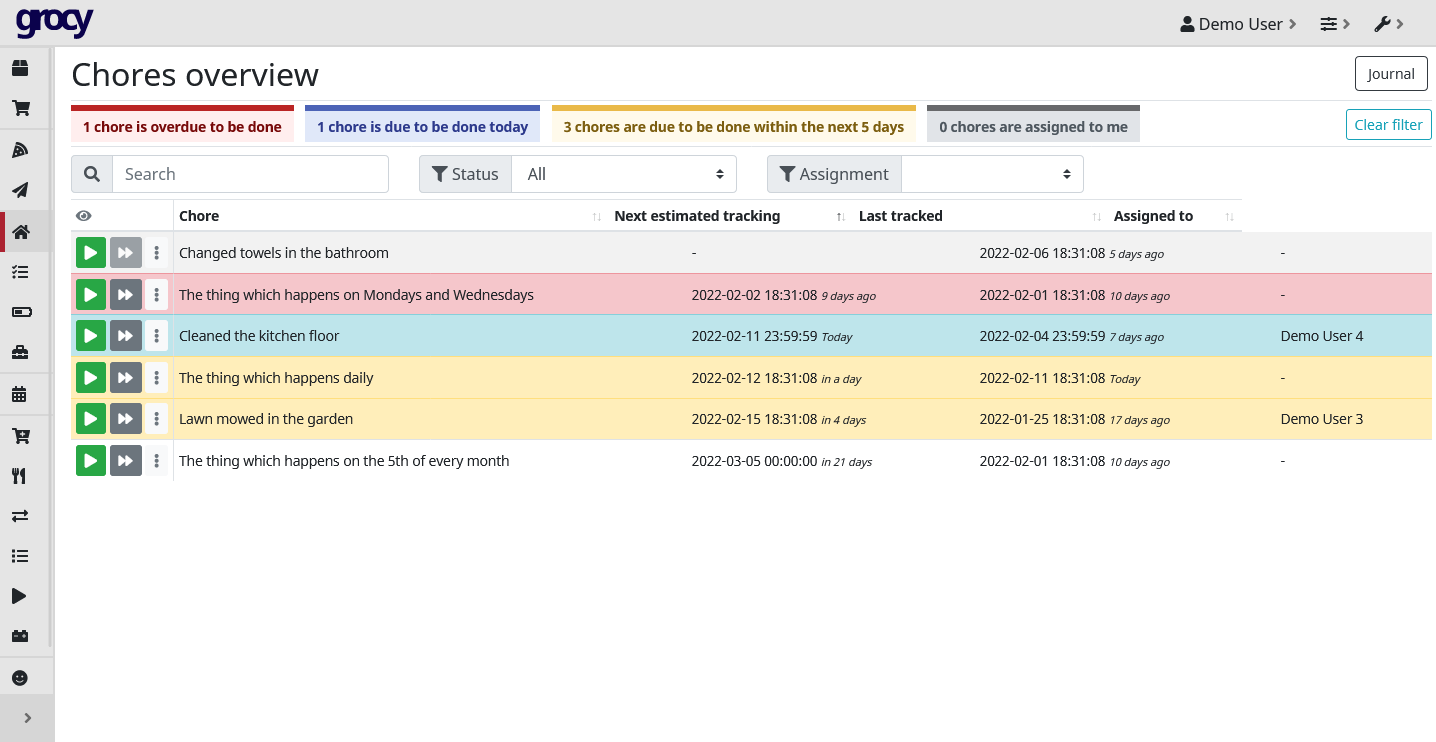Click the fork and knife sidebar icon
The width and height of the screenshot is (1436, 742).
pos(19,476)
